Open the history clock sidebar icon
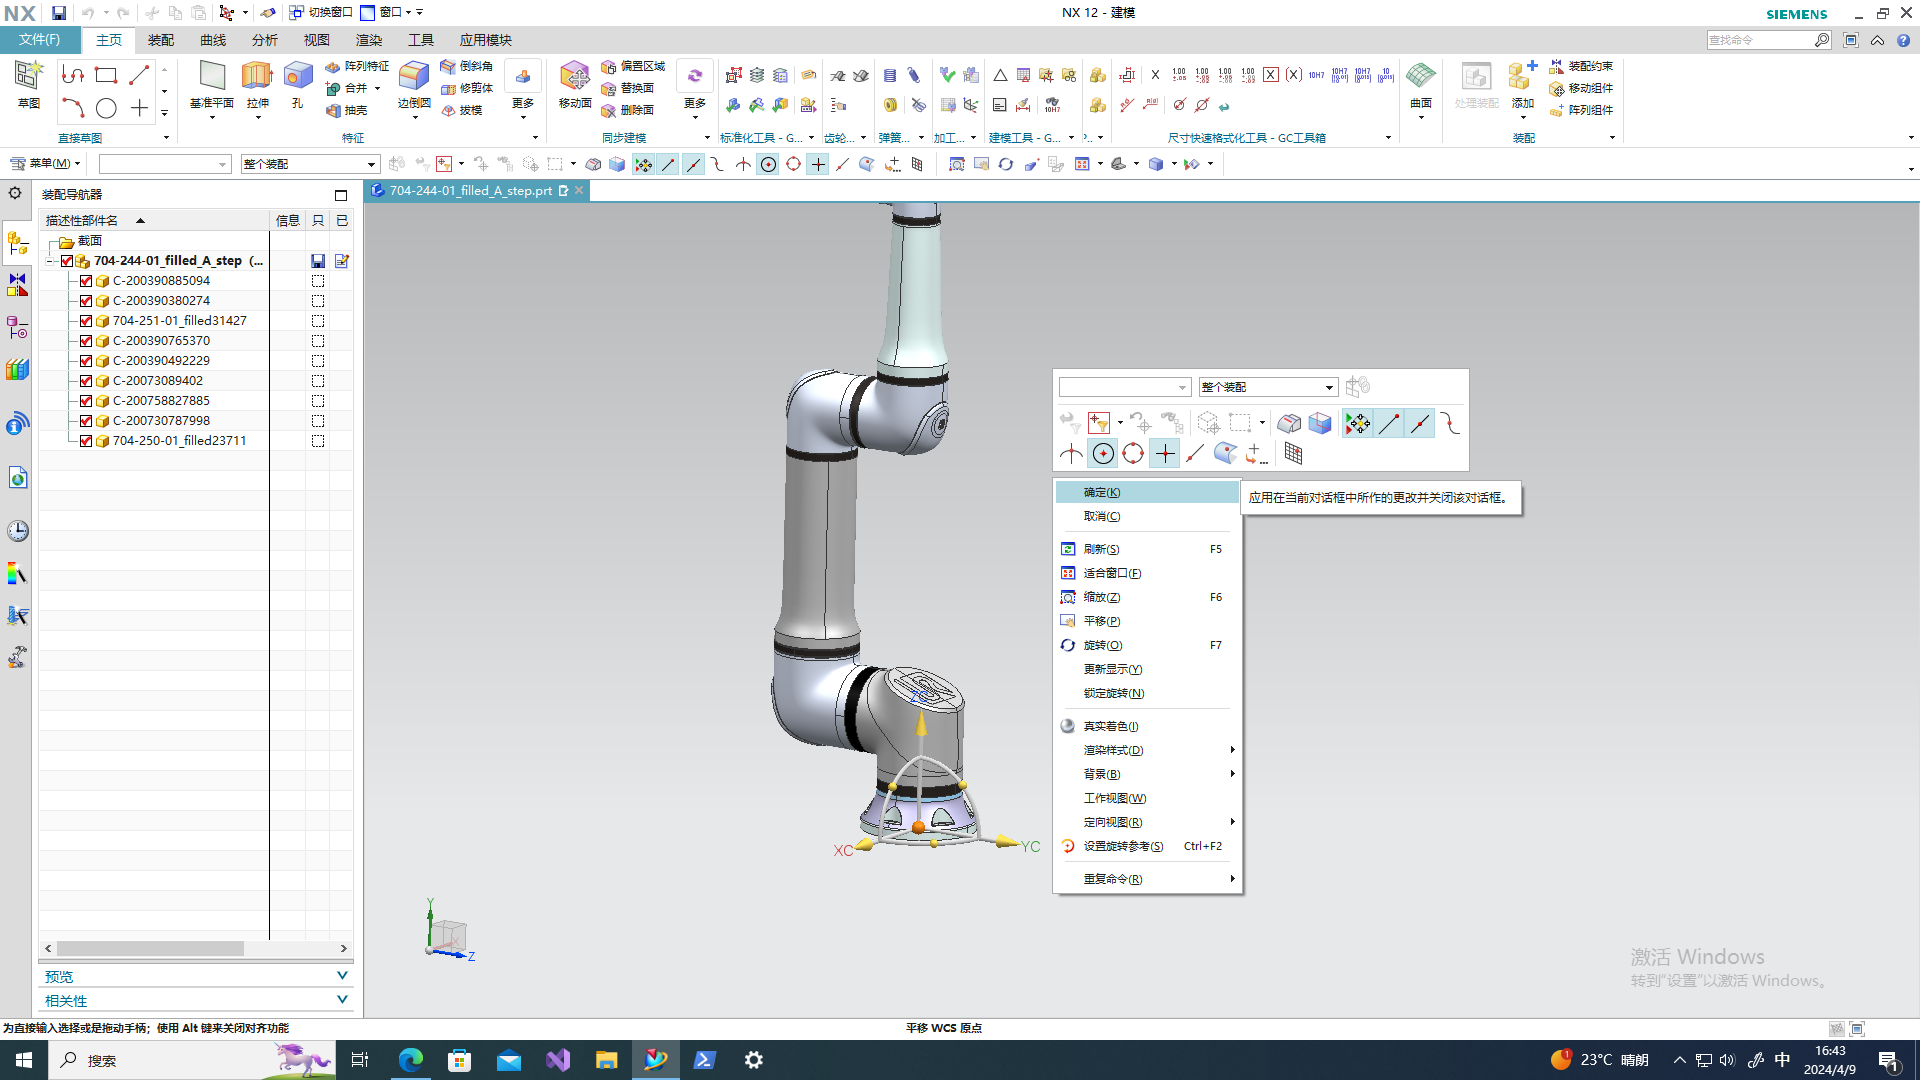 point(17,531)
